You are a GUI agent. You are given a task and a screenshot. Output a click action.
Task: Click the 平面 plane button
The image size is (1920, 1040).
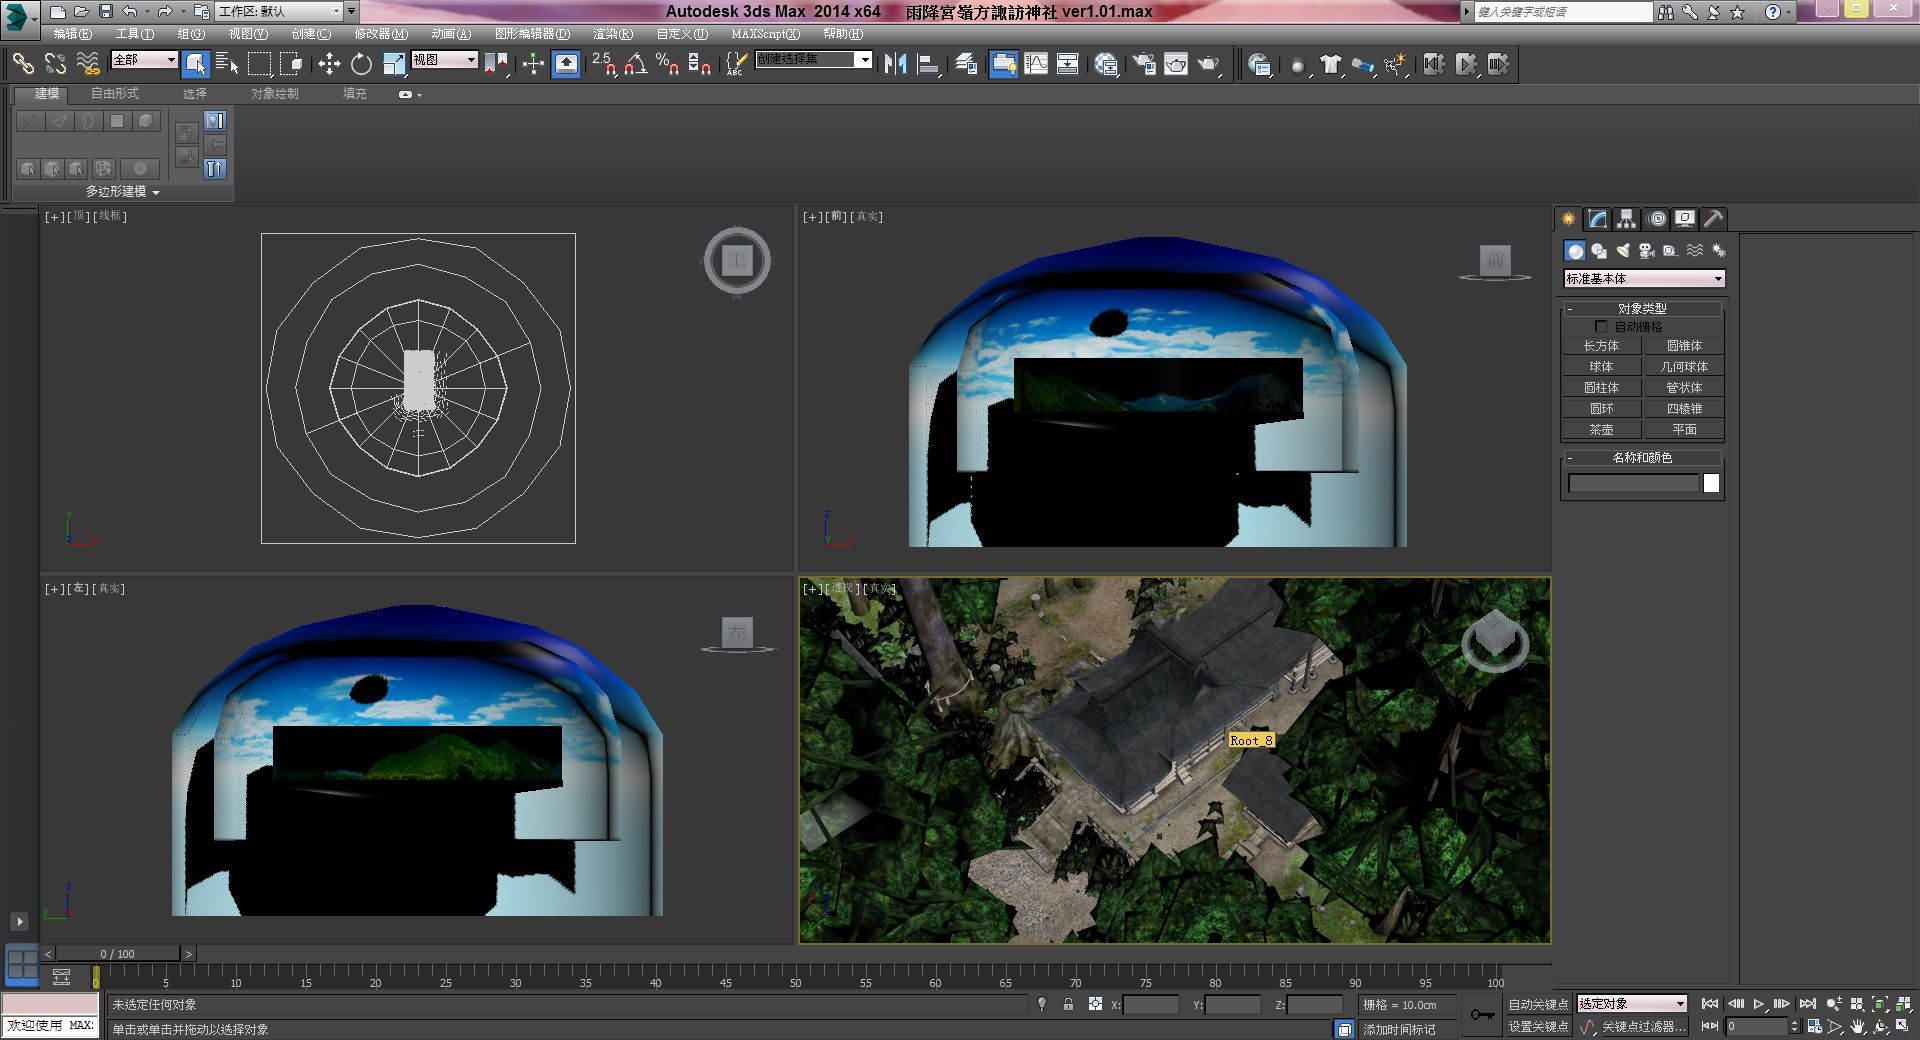pos(1684,430)
